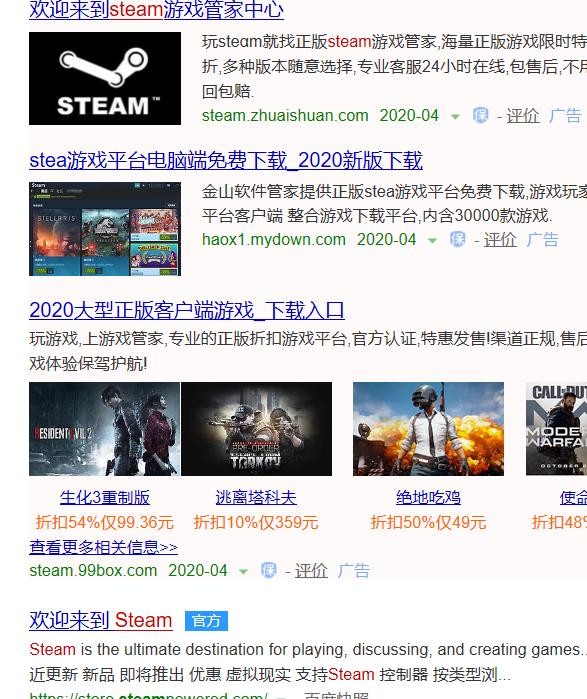Screen dimensions: 587x699
Task: Open 评价 link for haox1.mydown.com result
Action: (x=500, y=240)
